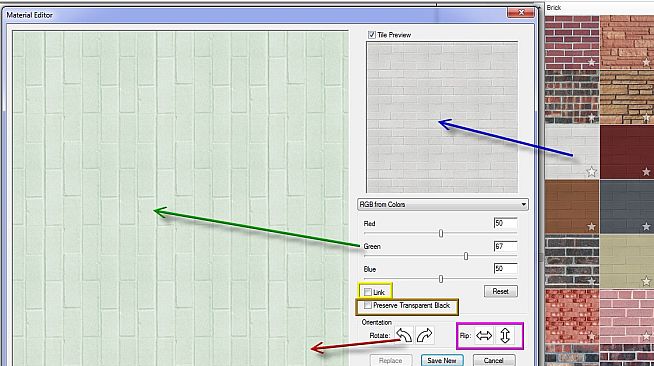The image size is (654, 366).
Task: Favorite star on the dark red brick
Action: [x=646, y=171]
